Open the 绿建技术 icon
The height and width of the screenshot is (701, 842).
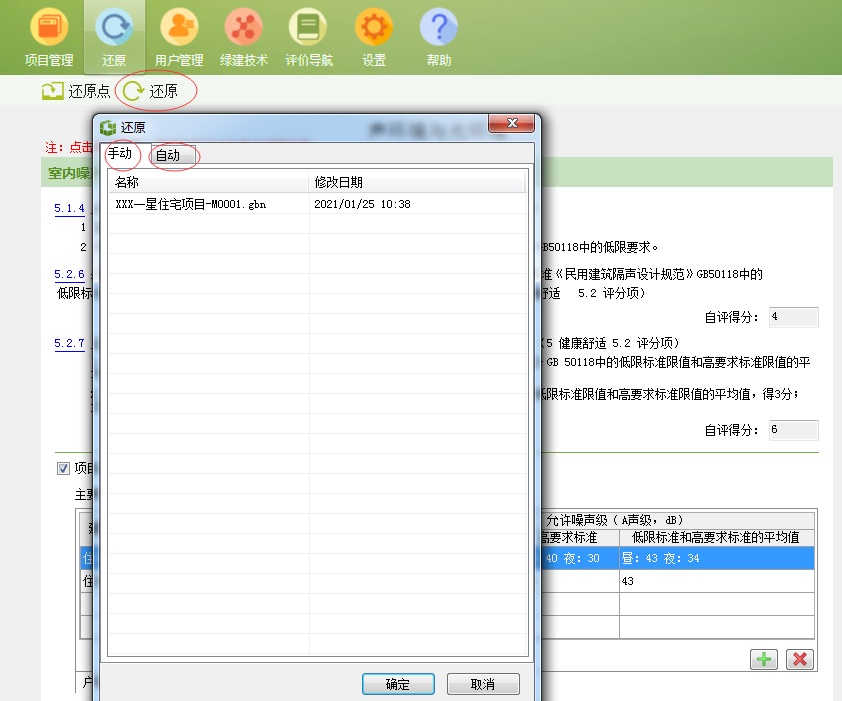[x=243, y=36]
